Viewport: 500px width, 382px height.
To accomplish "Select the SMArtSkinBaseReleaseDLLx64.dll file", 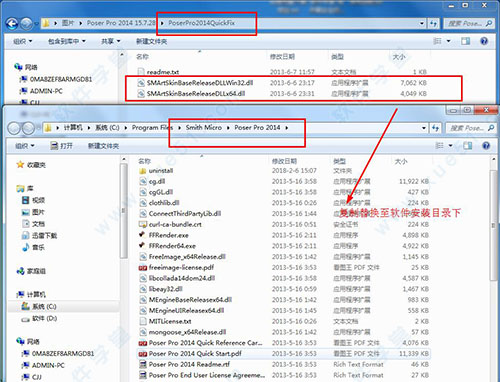I will pos(196,93).
